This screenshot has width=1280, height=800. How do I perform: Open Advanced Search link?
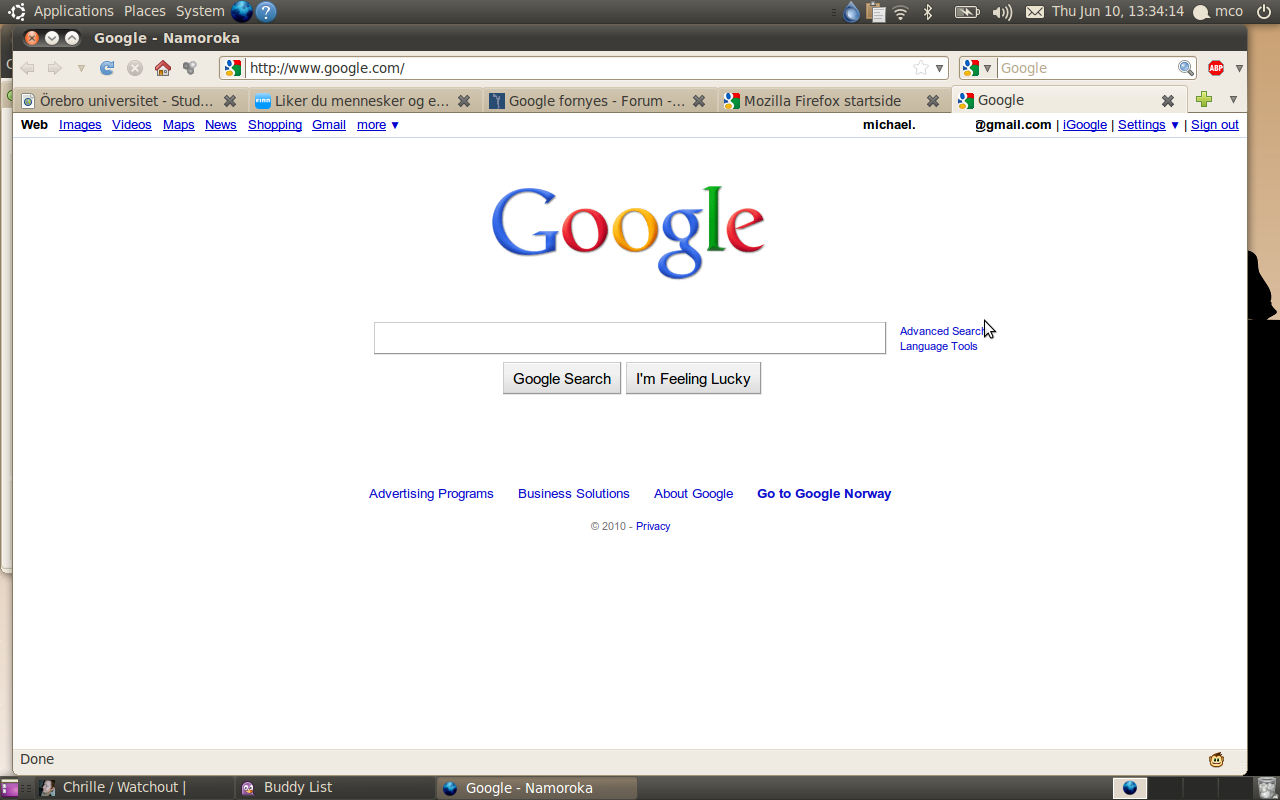coord(943,331)
